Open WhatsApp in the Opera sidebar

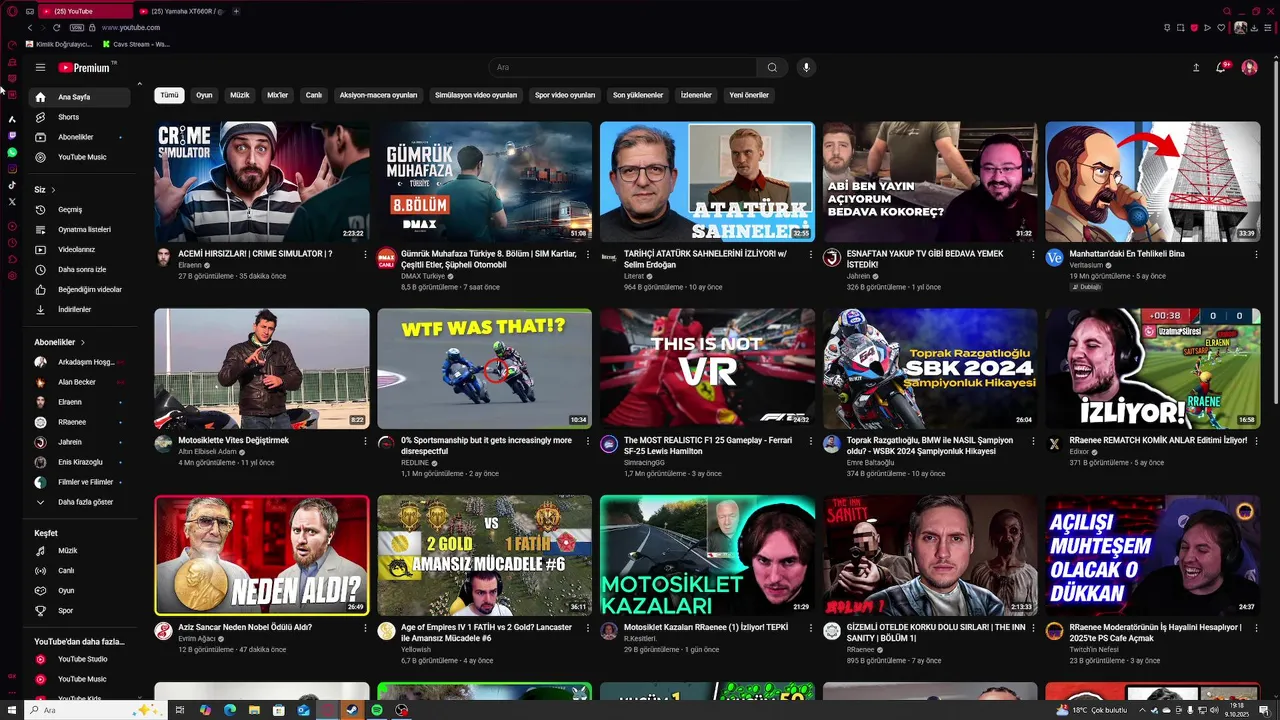tap(12, 152)
